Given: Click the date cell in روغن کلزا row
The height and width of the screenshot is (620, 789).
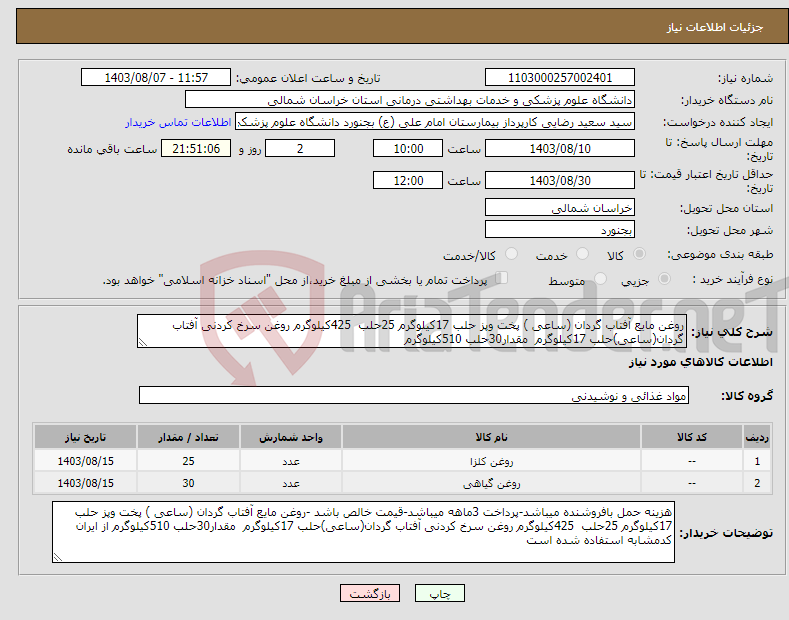Looking at the screenshot, I should (x=85, y=461).
